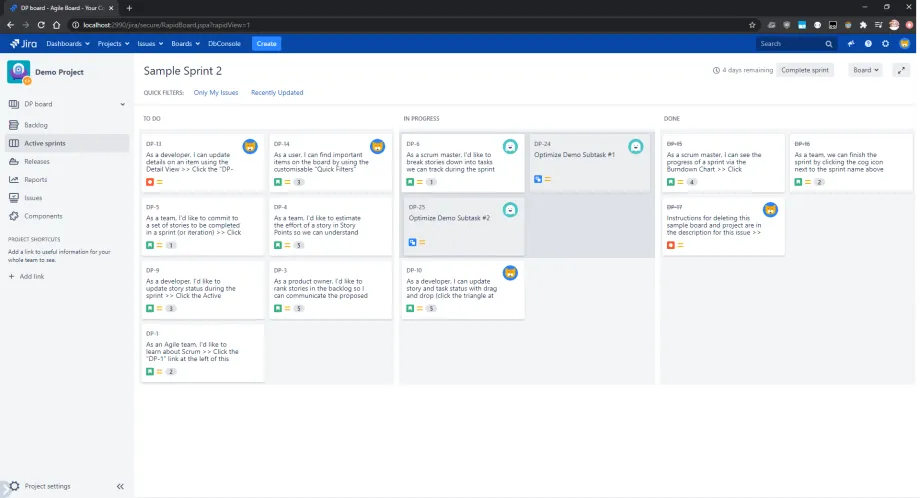
Task: Open the browser extensions puzzle icon
Action: [863, 25]
